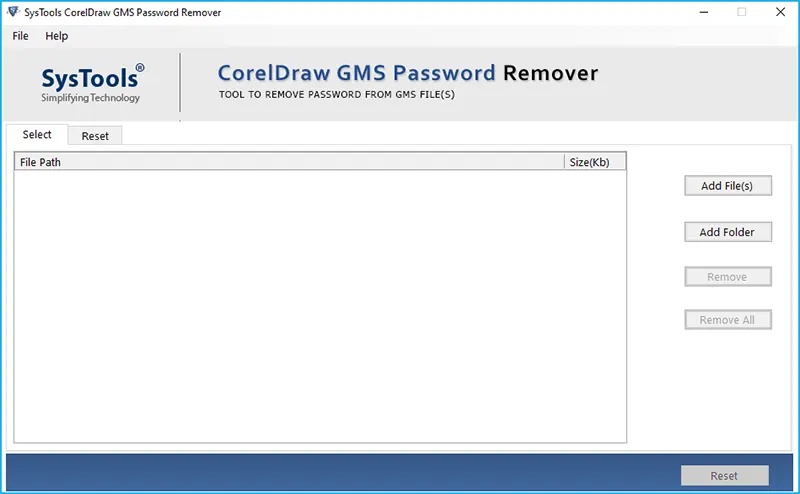Click the Size(Kb) column header

594,162
